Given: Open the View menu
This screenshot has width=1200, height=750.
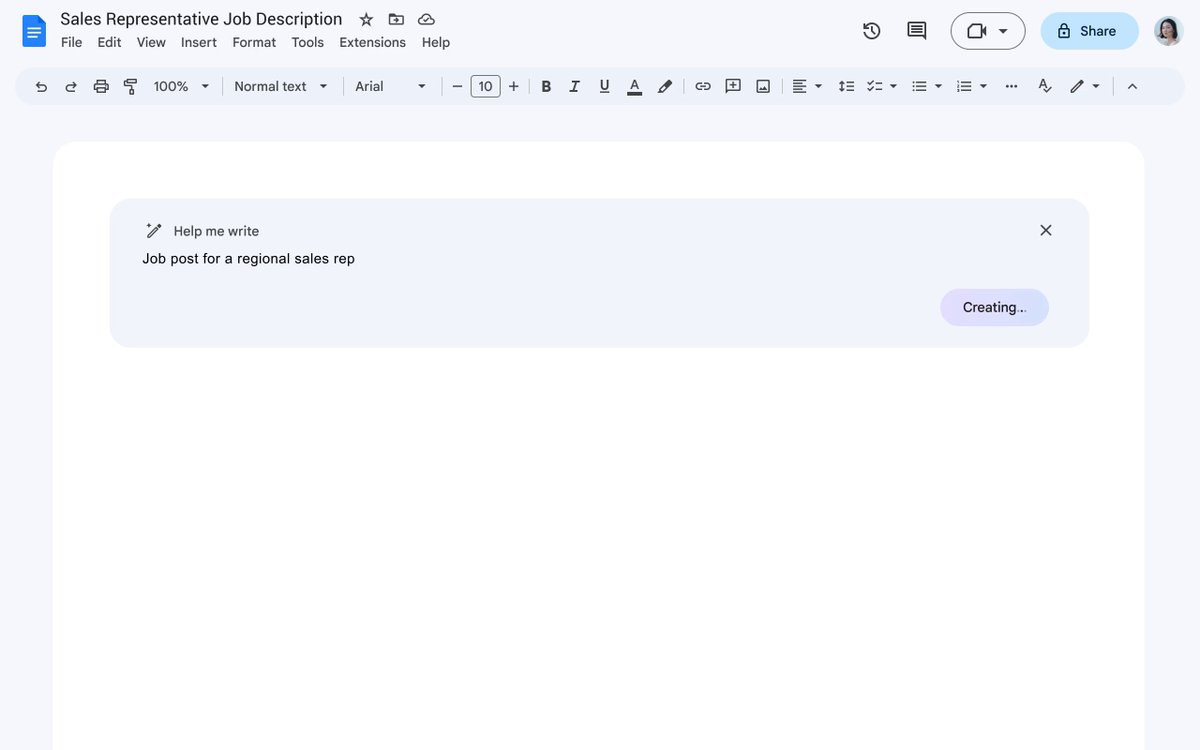Looking at the screenshot, I should click(151, 42).
